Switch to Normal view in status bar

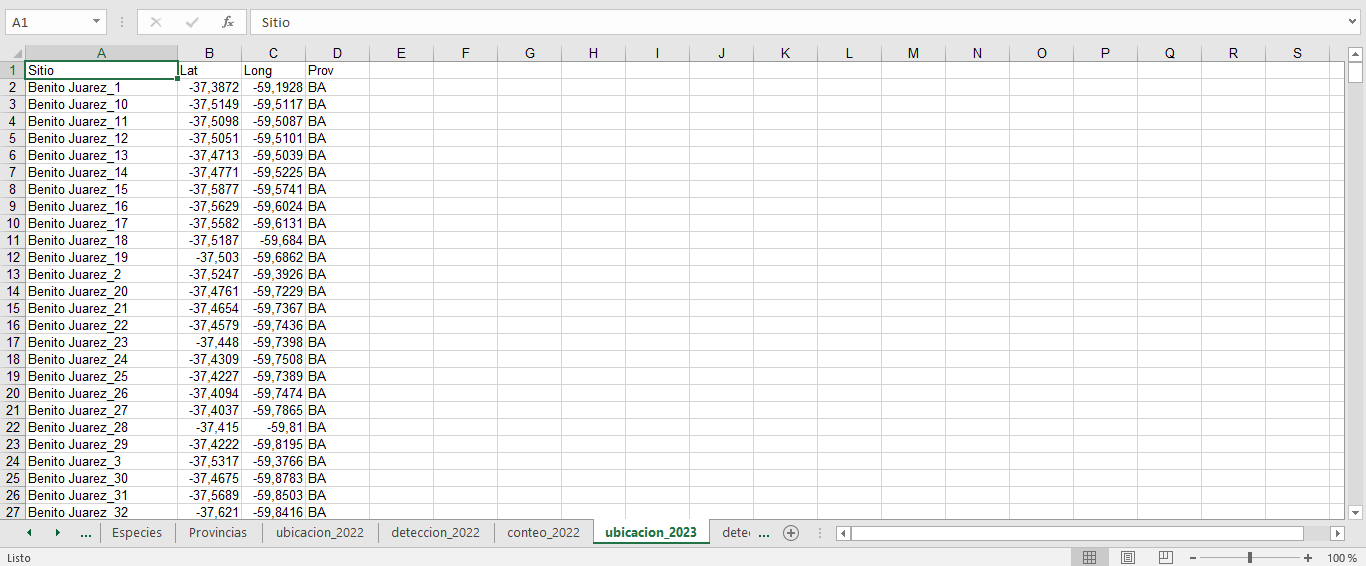tap(1090, 557)
